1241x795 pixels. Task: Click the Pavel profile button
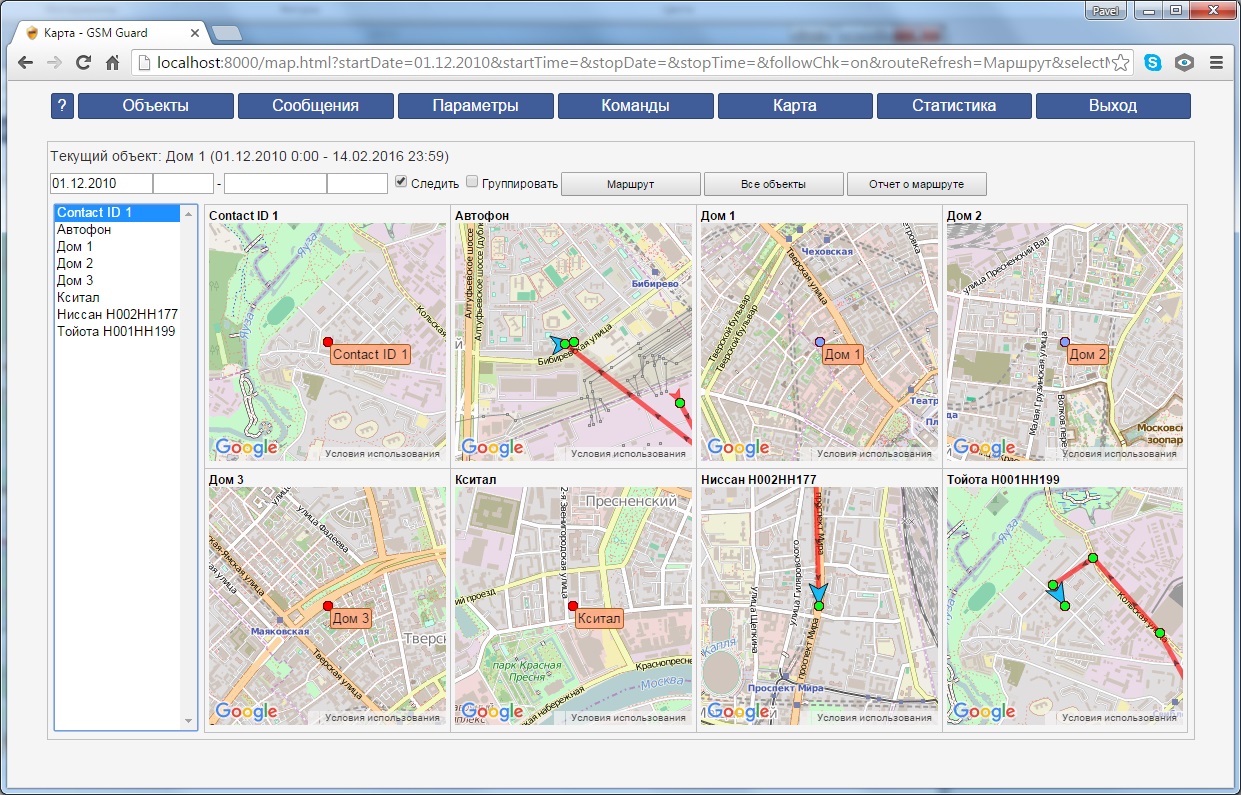click(1105, 10)
